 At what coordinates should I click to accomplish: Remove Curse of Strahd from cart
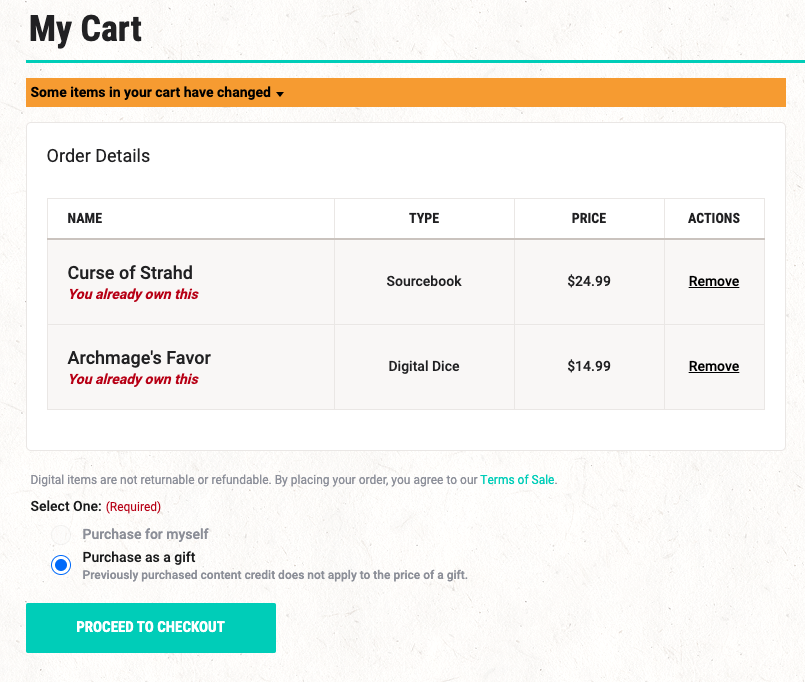coord(714,281)
